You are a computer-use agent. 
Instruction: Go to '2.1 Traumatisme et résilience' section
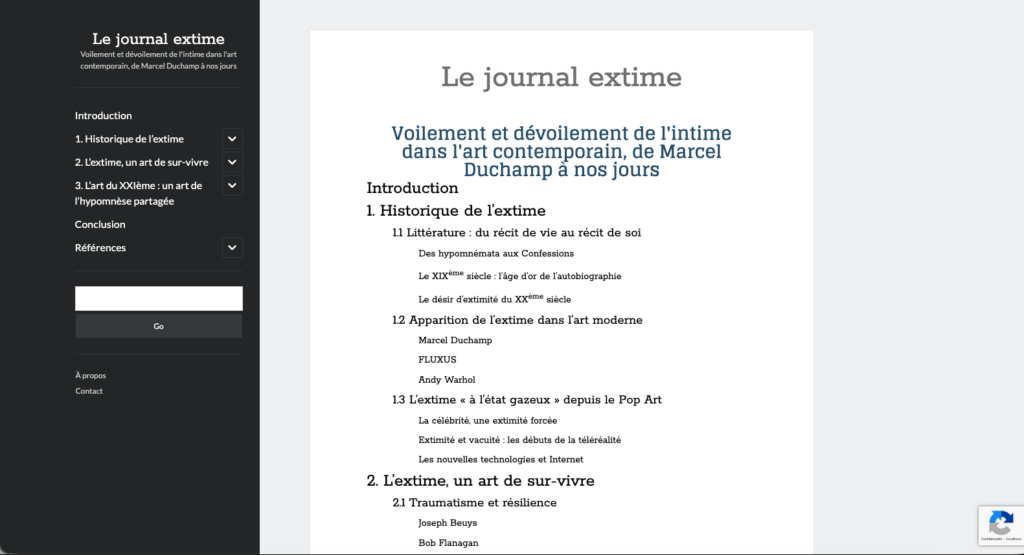pyautogui.click(x=474, y=502)
